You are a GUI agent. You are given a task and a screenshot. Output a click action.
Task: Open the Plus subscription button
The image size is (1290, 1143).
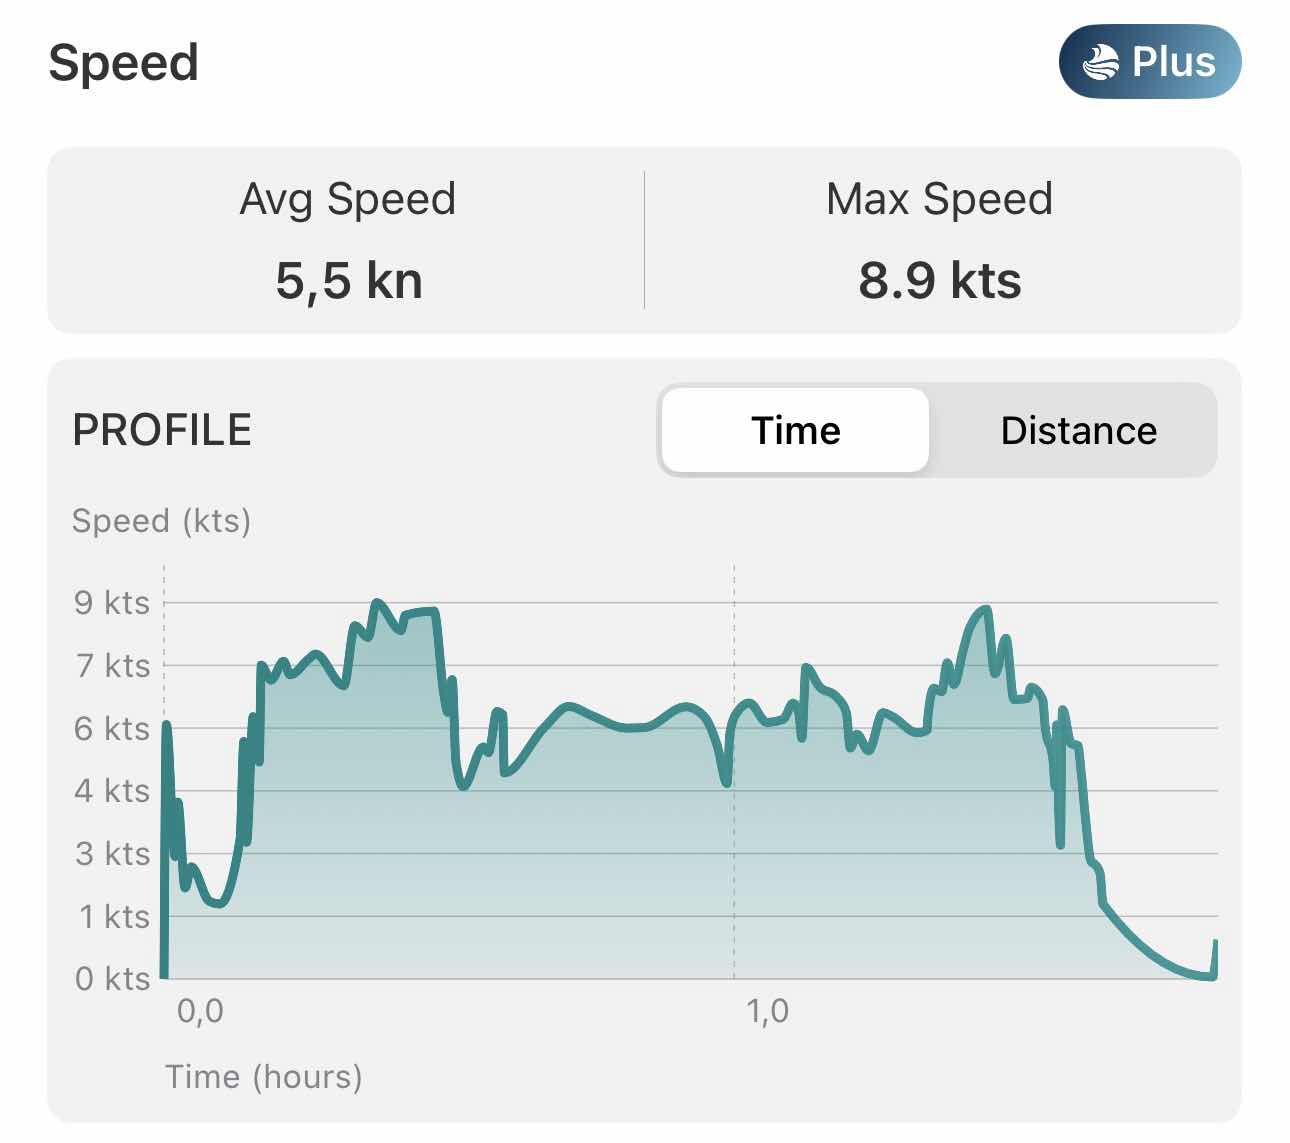pos(1150,62)
